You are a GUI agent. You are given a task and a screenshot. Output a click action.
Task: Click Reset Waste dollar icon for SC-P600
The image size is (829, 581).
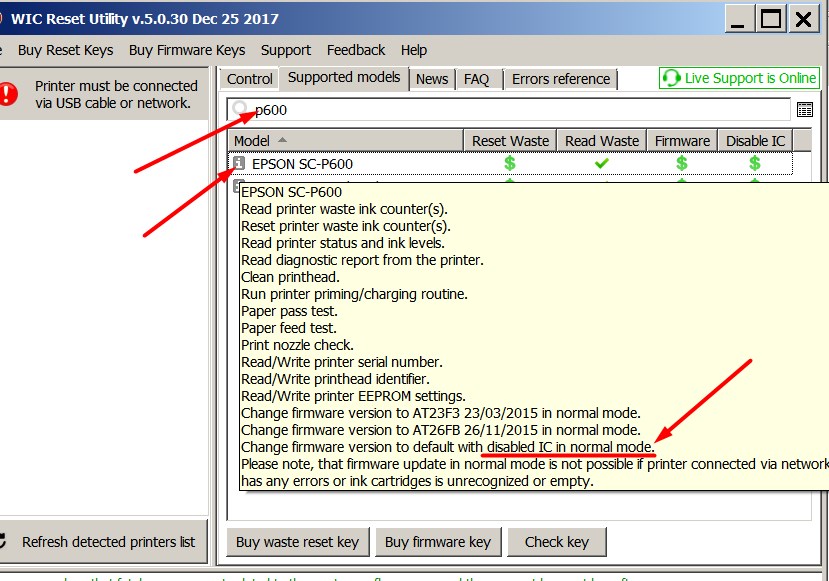(510, 163)
